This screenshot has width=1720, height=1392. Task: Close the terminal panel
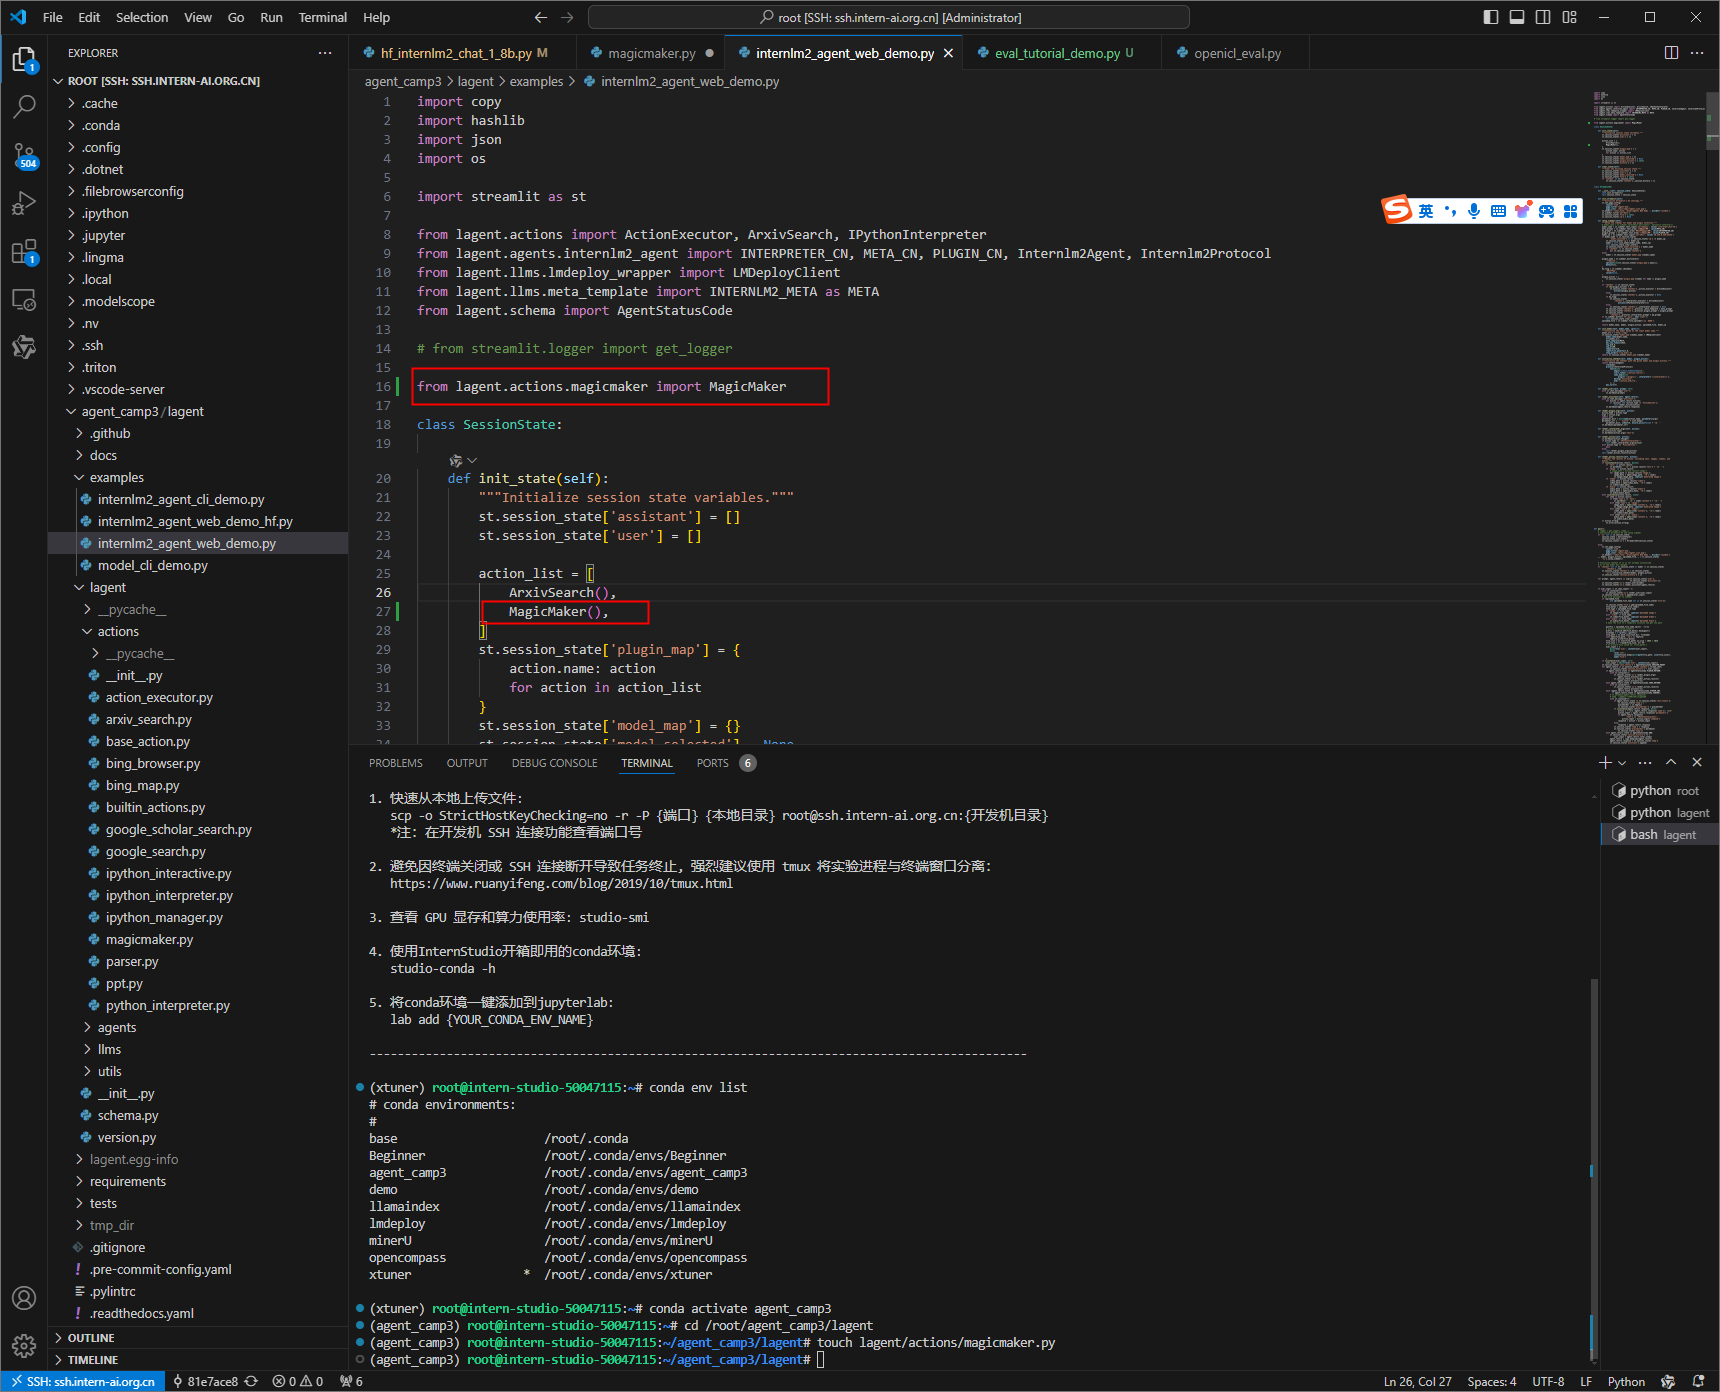tap(1697, 762)
